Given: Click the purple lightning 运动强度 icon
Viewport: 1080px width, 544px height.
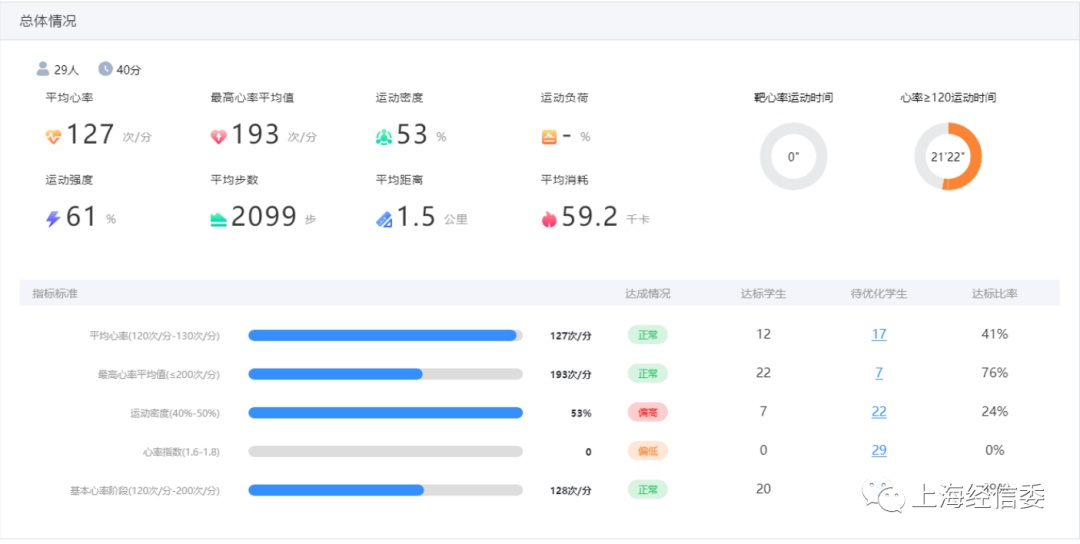Looking at the screenshot, I should click(54, 218).
